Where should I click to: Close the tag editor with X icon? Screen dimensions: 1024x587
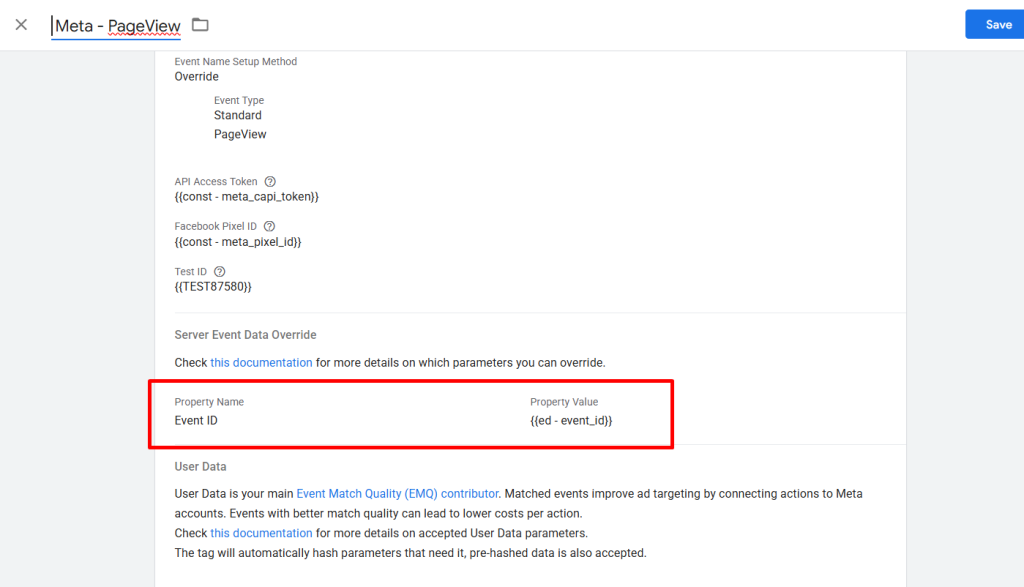[x=21, y=25]
